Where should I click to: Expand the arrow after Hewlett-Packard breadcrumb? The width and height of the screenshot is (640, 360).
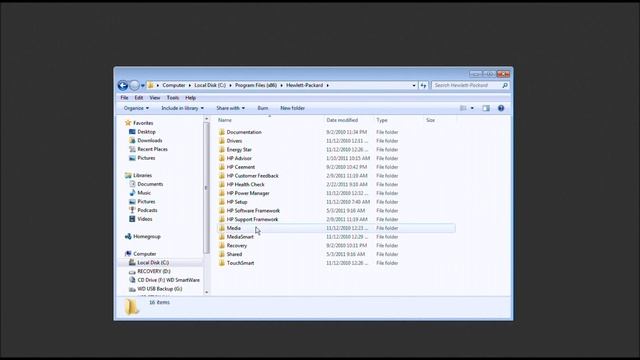coord(327,85)
